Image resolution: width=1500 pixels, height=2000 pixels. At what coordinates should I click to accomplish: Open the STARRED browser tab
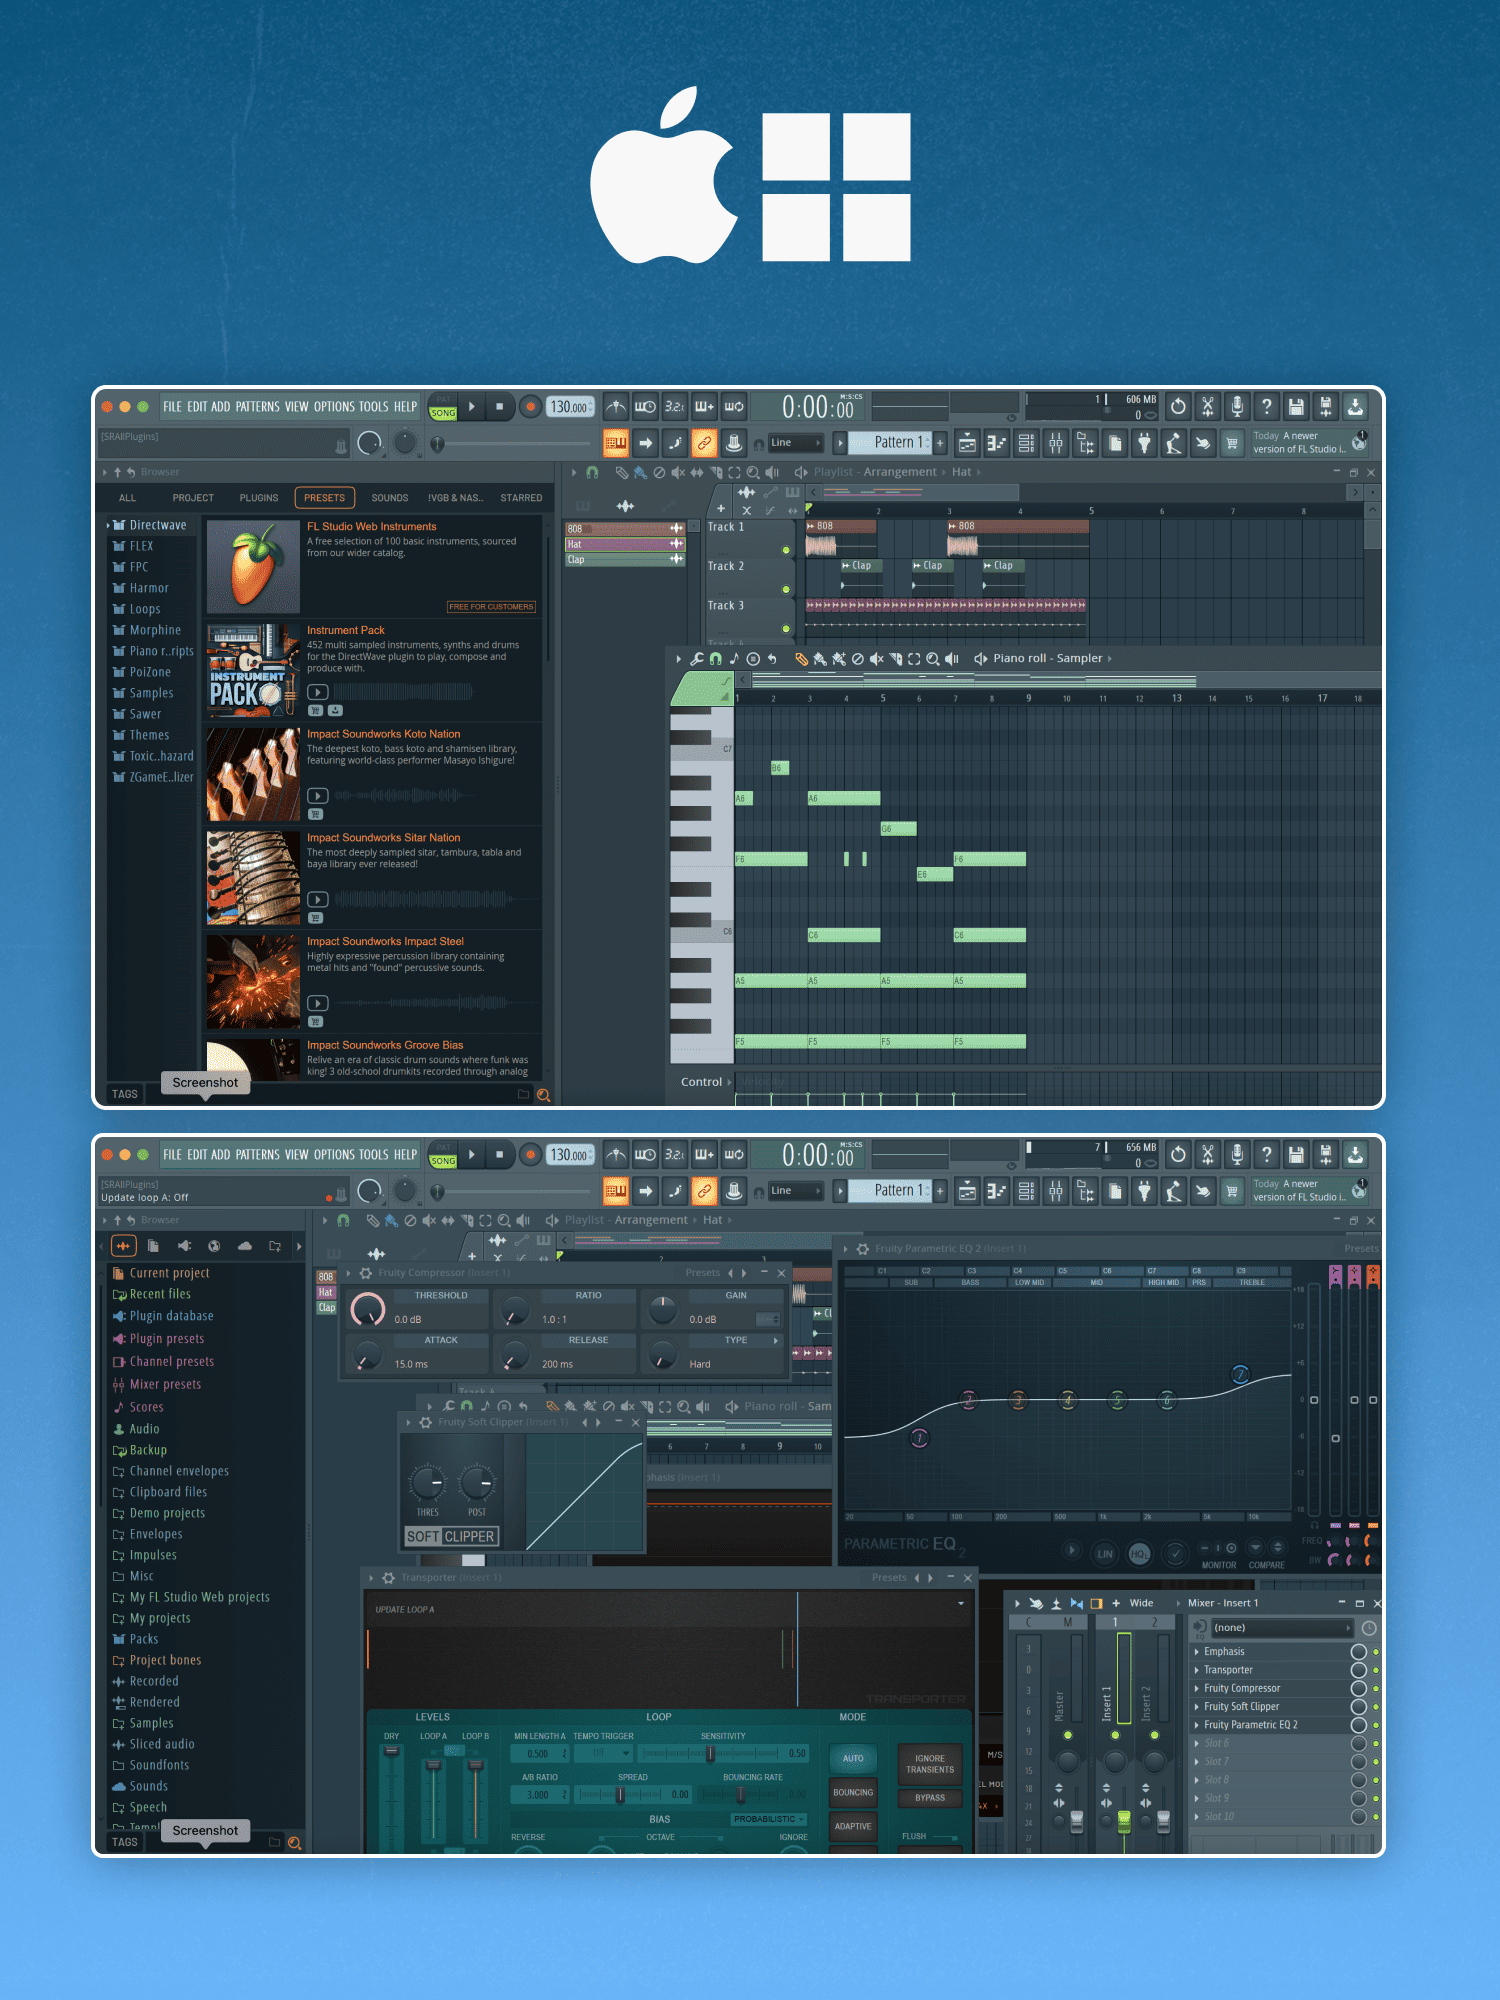521,498
